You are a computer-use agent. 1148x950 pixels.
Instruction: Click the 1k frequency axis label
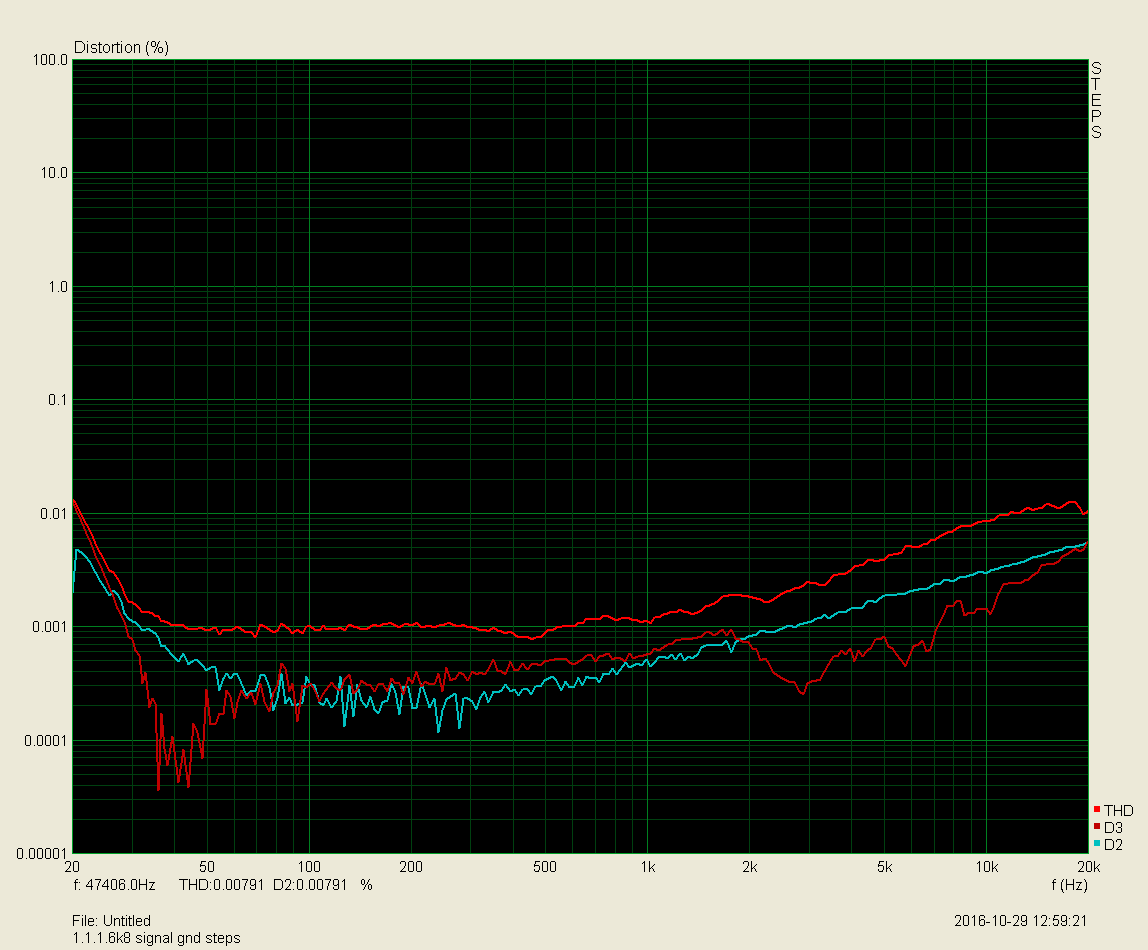tap(647, 867)
